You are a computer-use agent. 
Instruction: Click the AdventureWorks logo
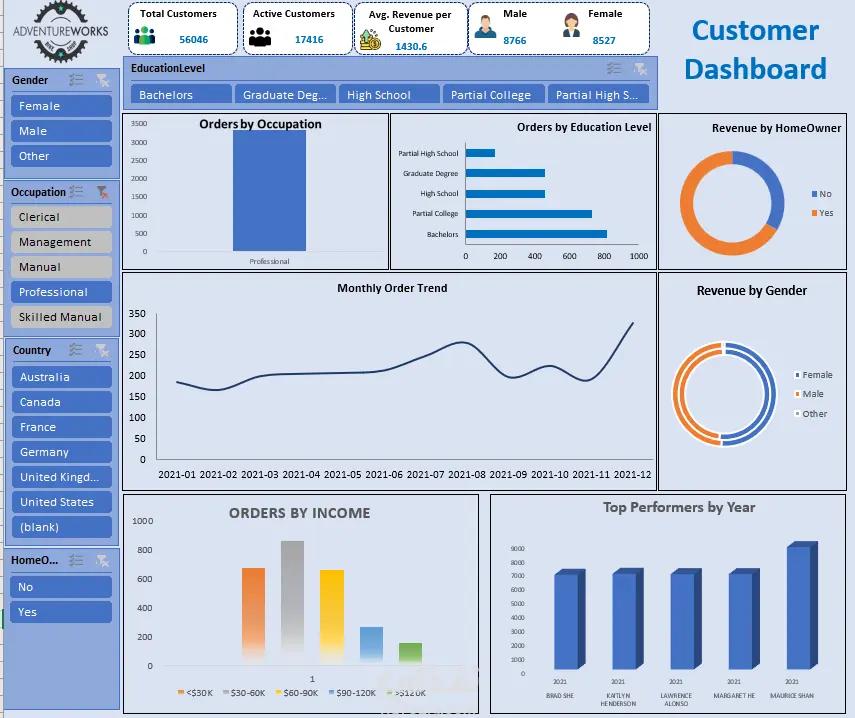coord(61,31)
